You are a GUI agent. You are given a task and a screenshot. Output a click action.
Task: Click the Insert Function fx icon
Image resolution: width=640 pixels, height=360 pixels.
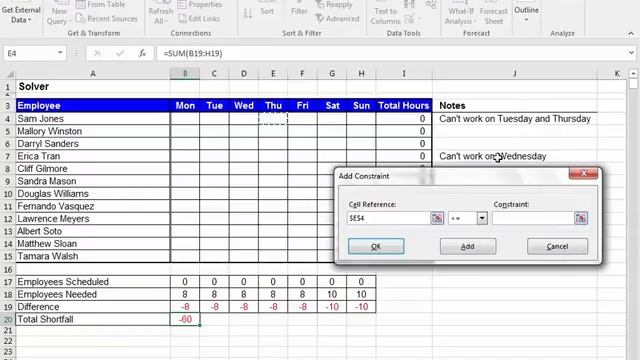[x=142, y=53]
